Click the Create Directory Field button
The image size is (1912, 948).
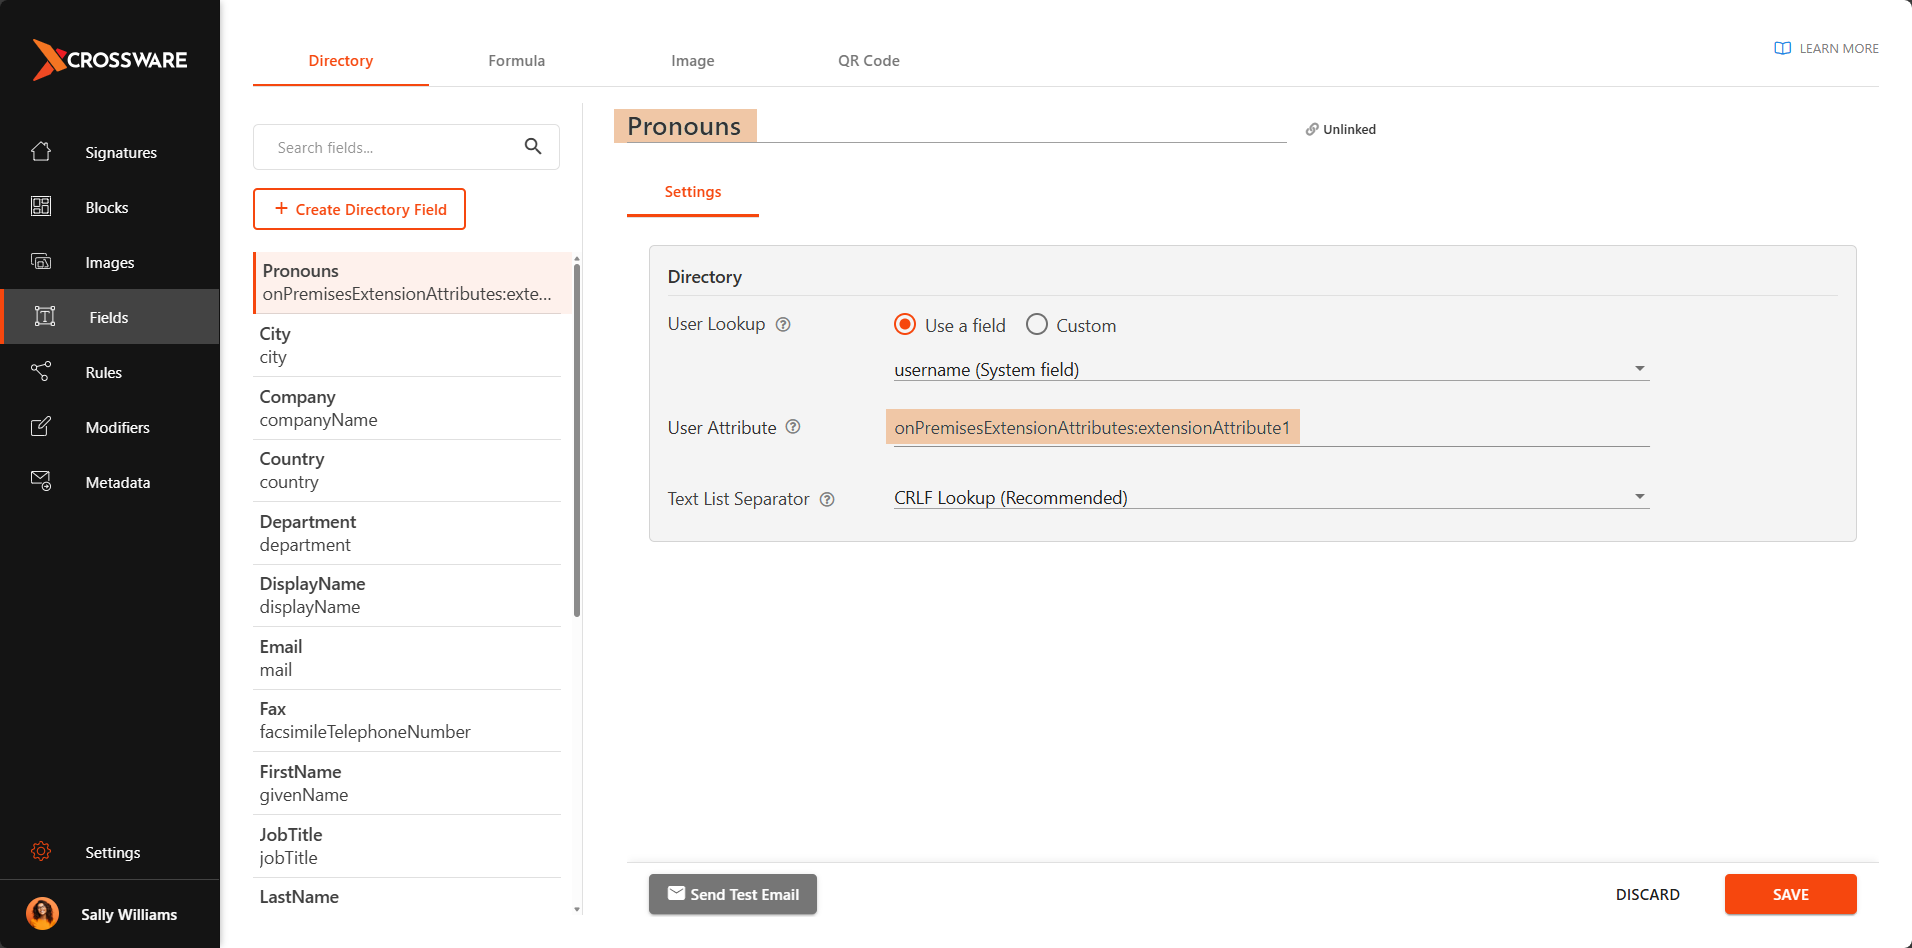(359, 209)
